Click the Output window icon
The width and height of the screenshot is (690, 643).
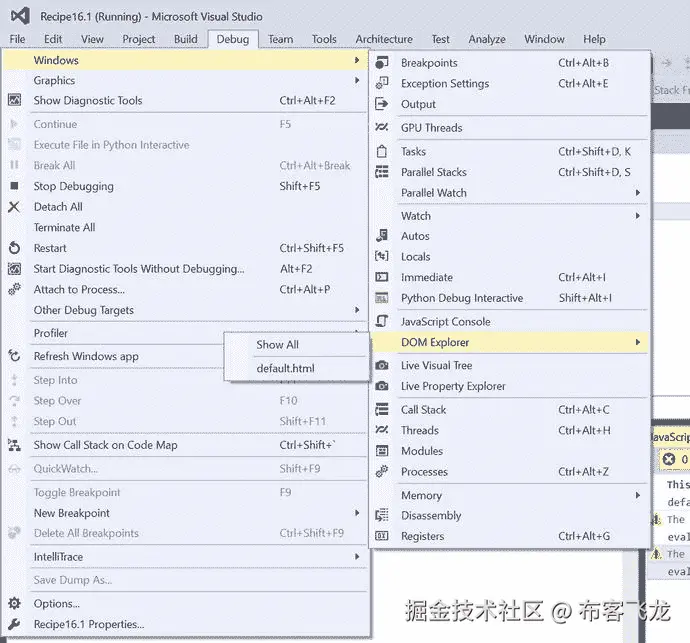pos(382,104)
